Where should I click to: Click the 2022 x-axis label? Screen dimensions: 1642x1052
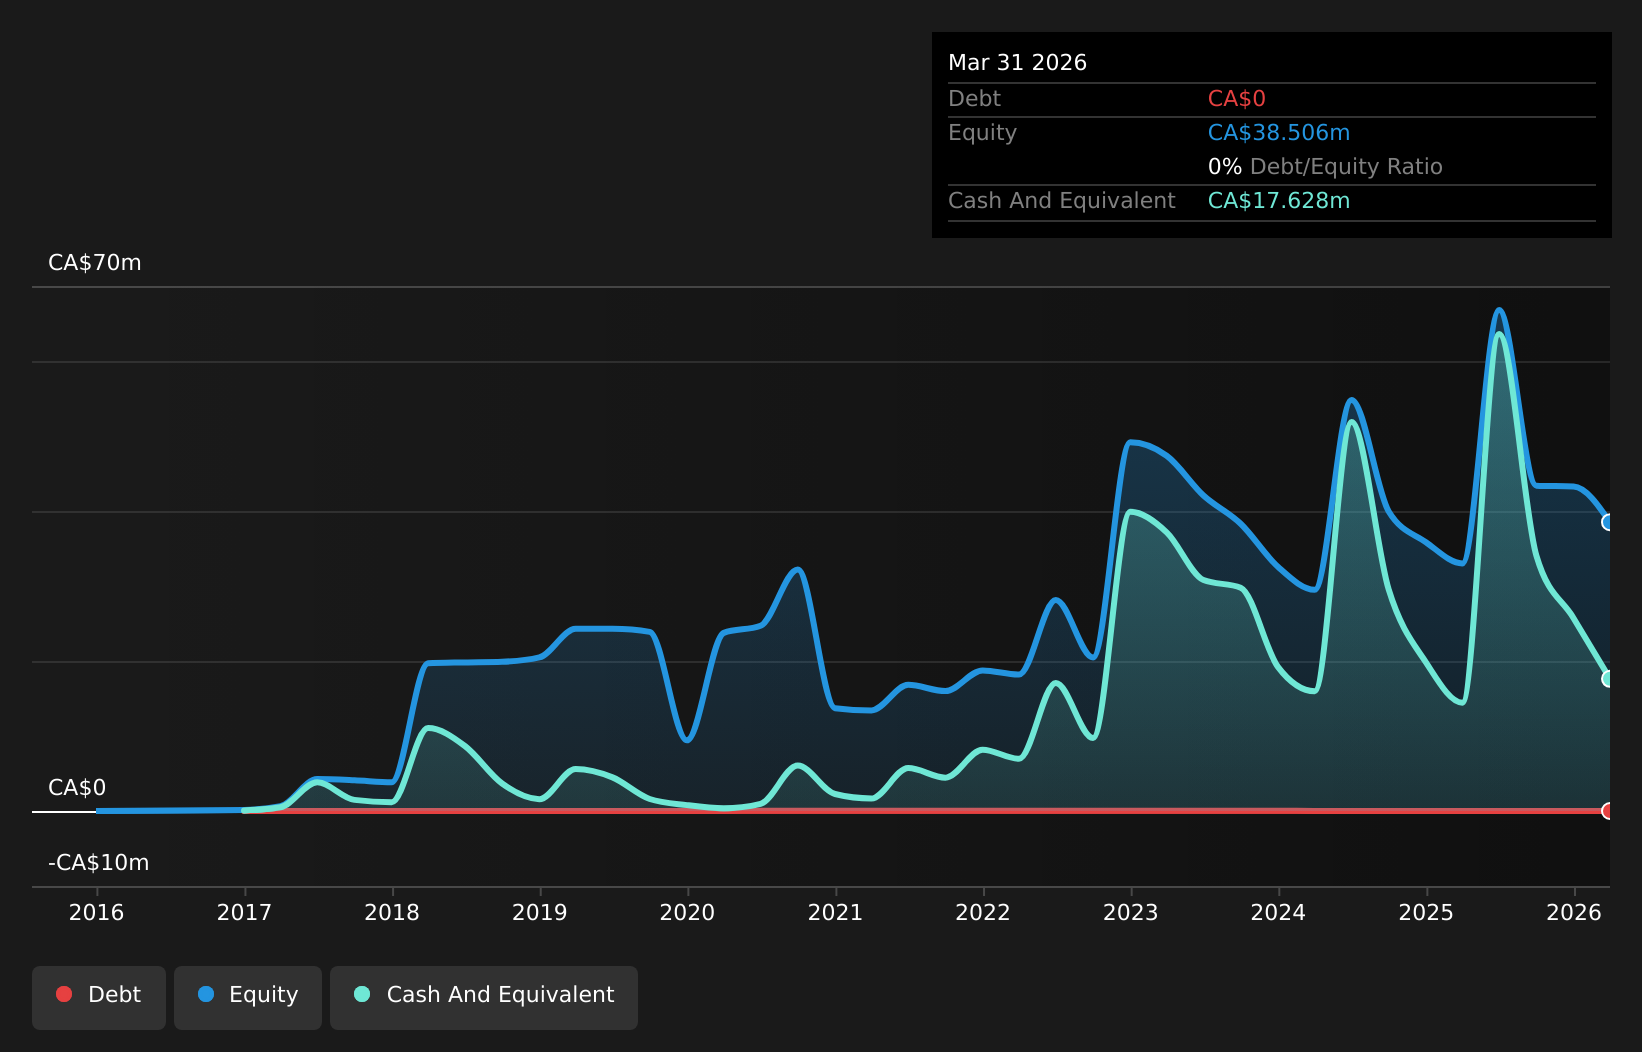pos(983,912)
